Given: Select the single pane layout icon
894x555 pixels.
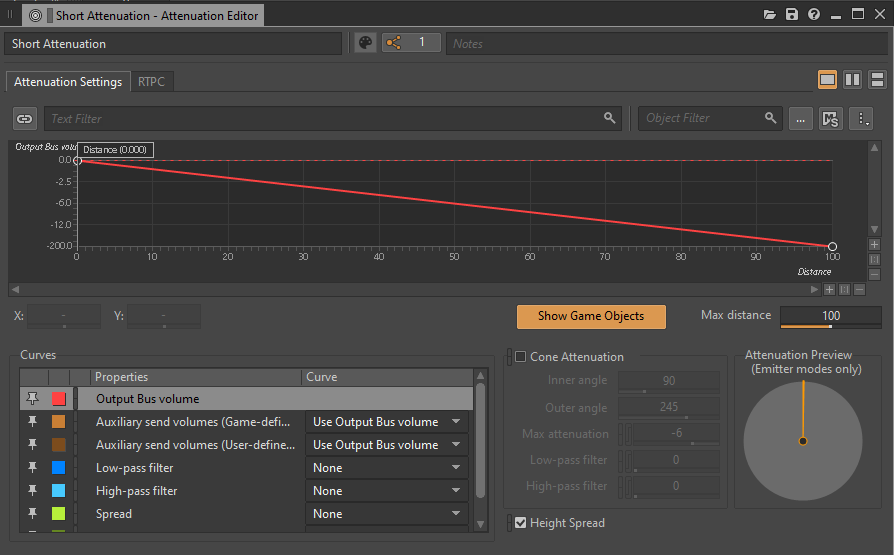Looking at the screenshot, I should coord(827,80).
